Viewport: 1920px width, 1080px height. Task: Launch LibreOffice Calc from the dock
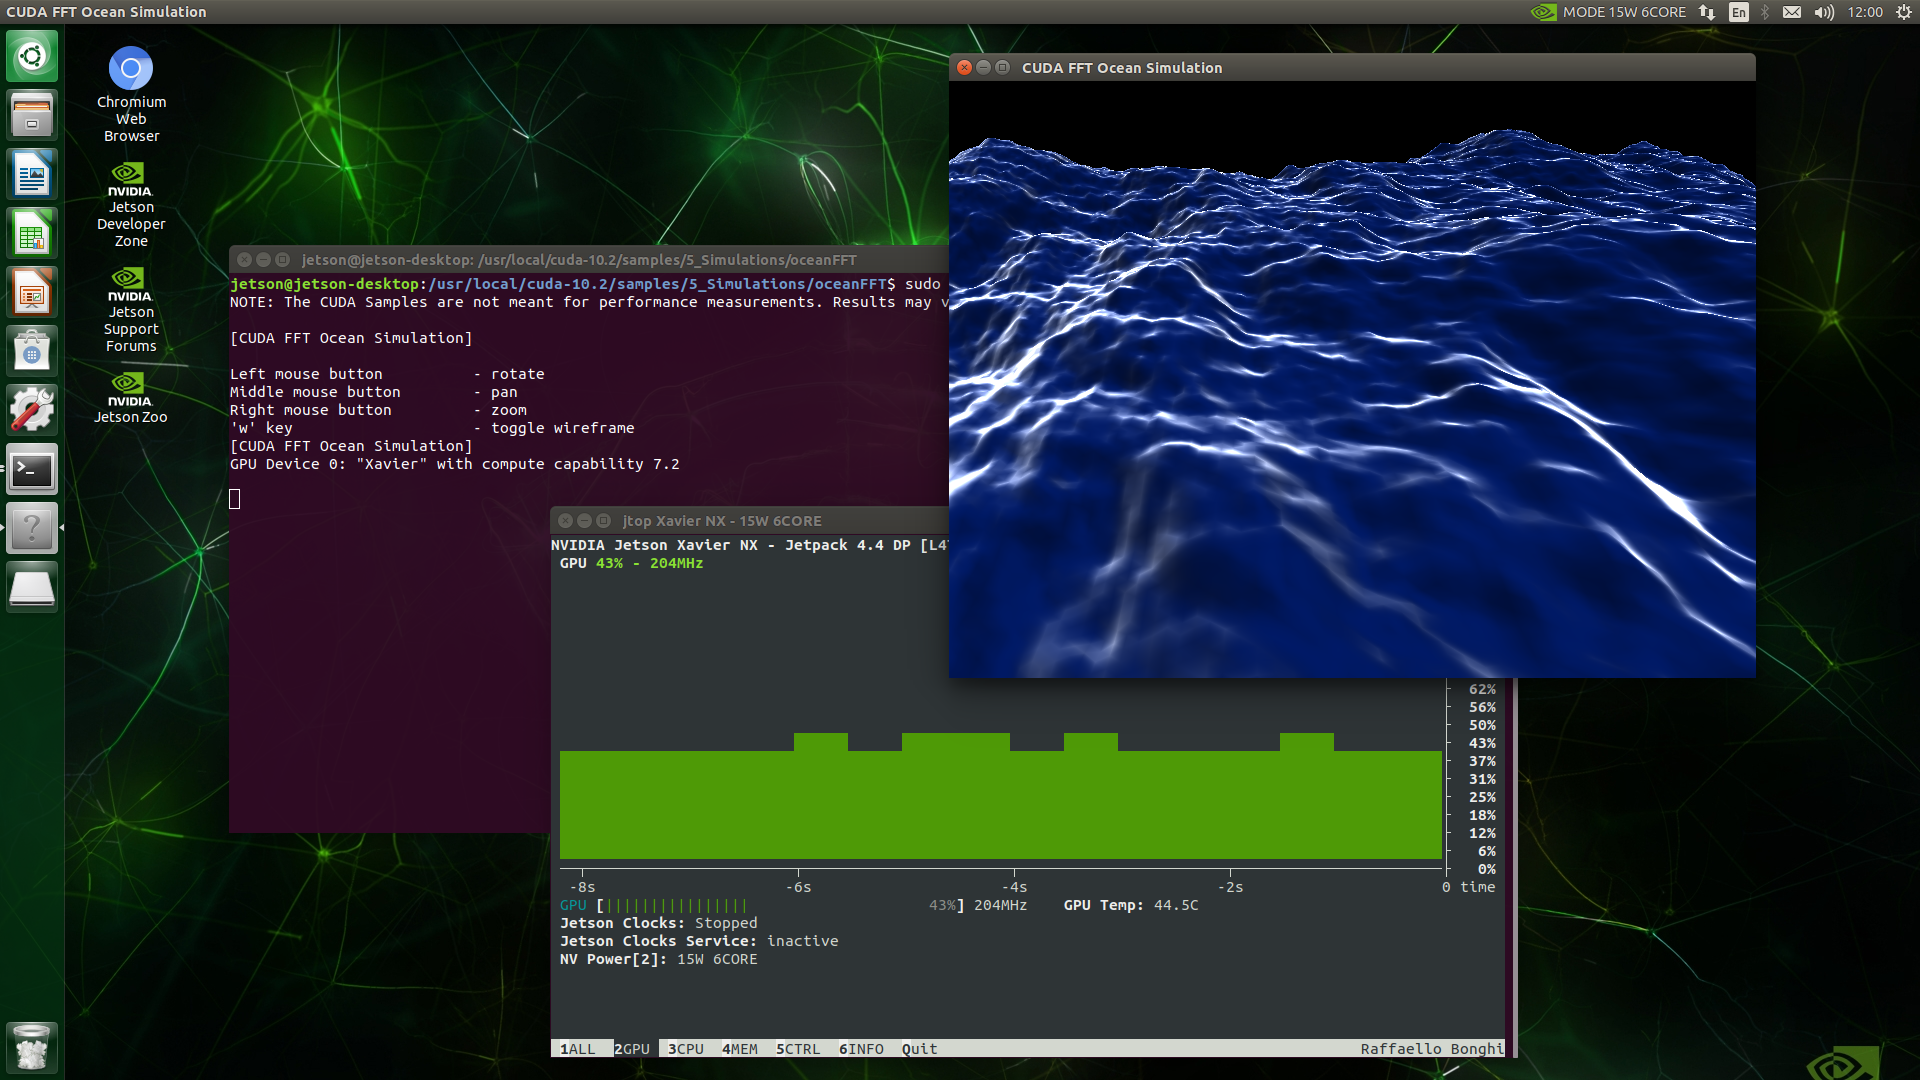coord(32,233)
